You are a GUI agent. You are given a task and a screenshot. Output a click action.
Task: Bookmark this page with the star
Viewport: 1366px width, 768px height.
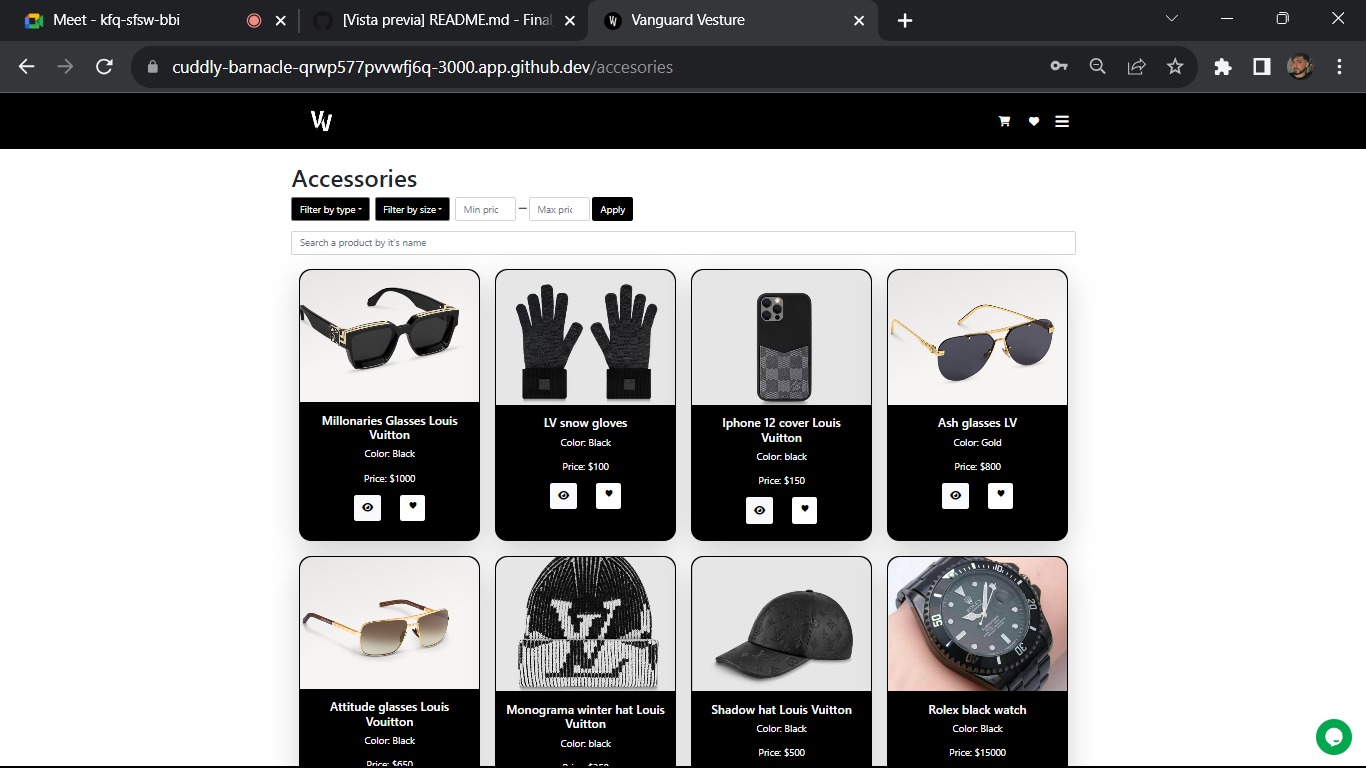pos(1175,67)
